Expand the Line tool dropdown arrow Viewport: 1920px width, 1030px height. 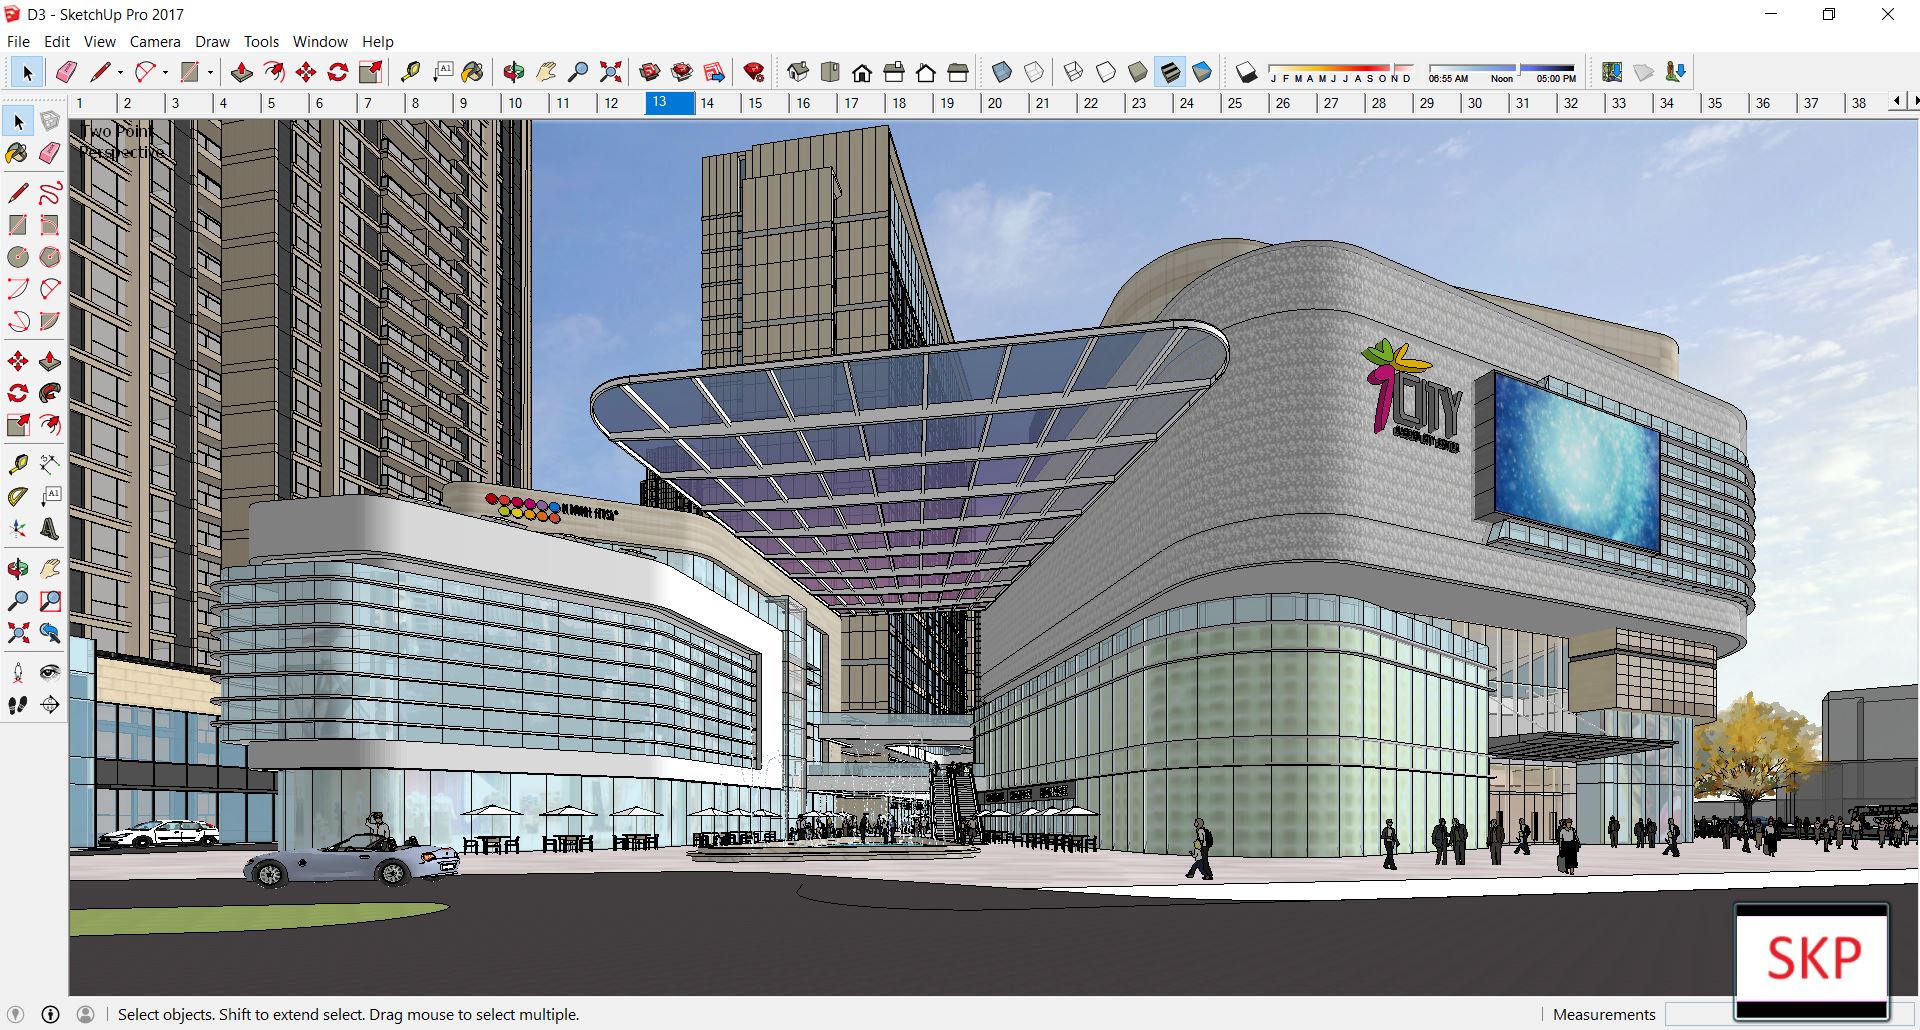tap(120, 72)
